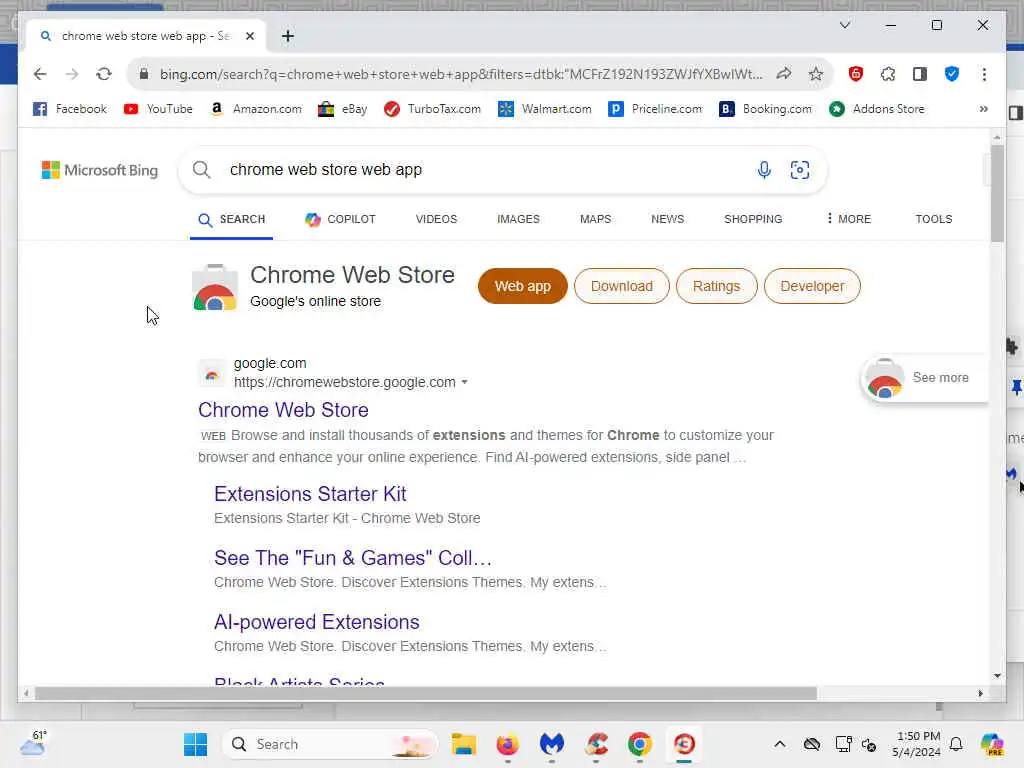Viewport: 1024px width, 768px height.
Task: Select the Ratings filter pill
Action: (x=716, y=286)
